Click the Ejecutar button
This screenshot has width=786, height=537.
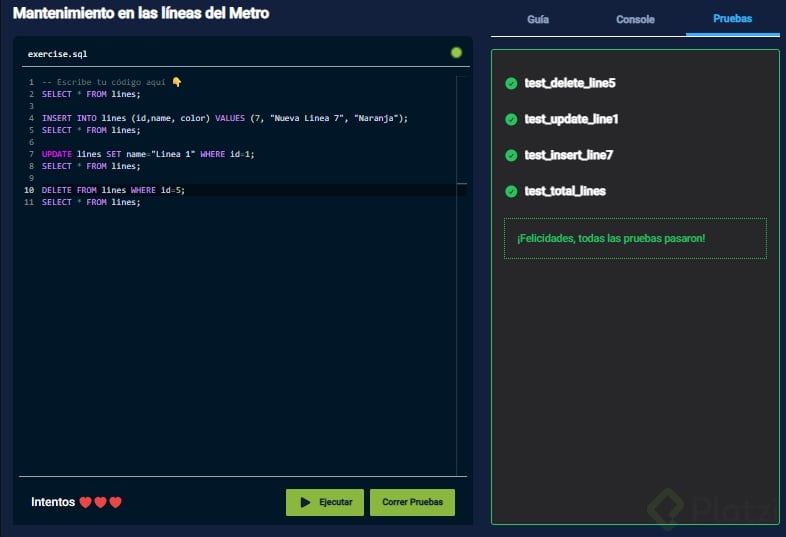point(325,502)
